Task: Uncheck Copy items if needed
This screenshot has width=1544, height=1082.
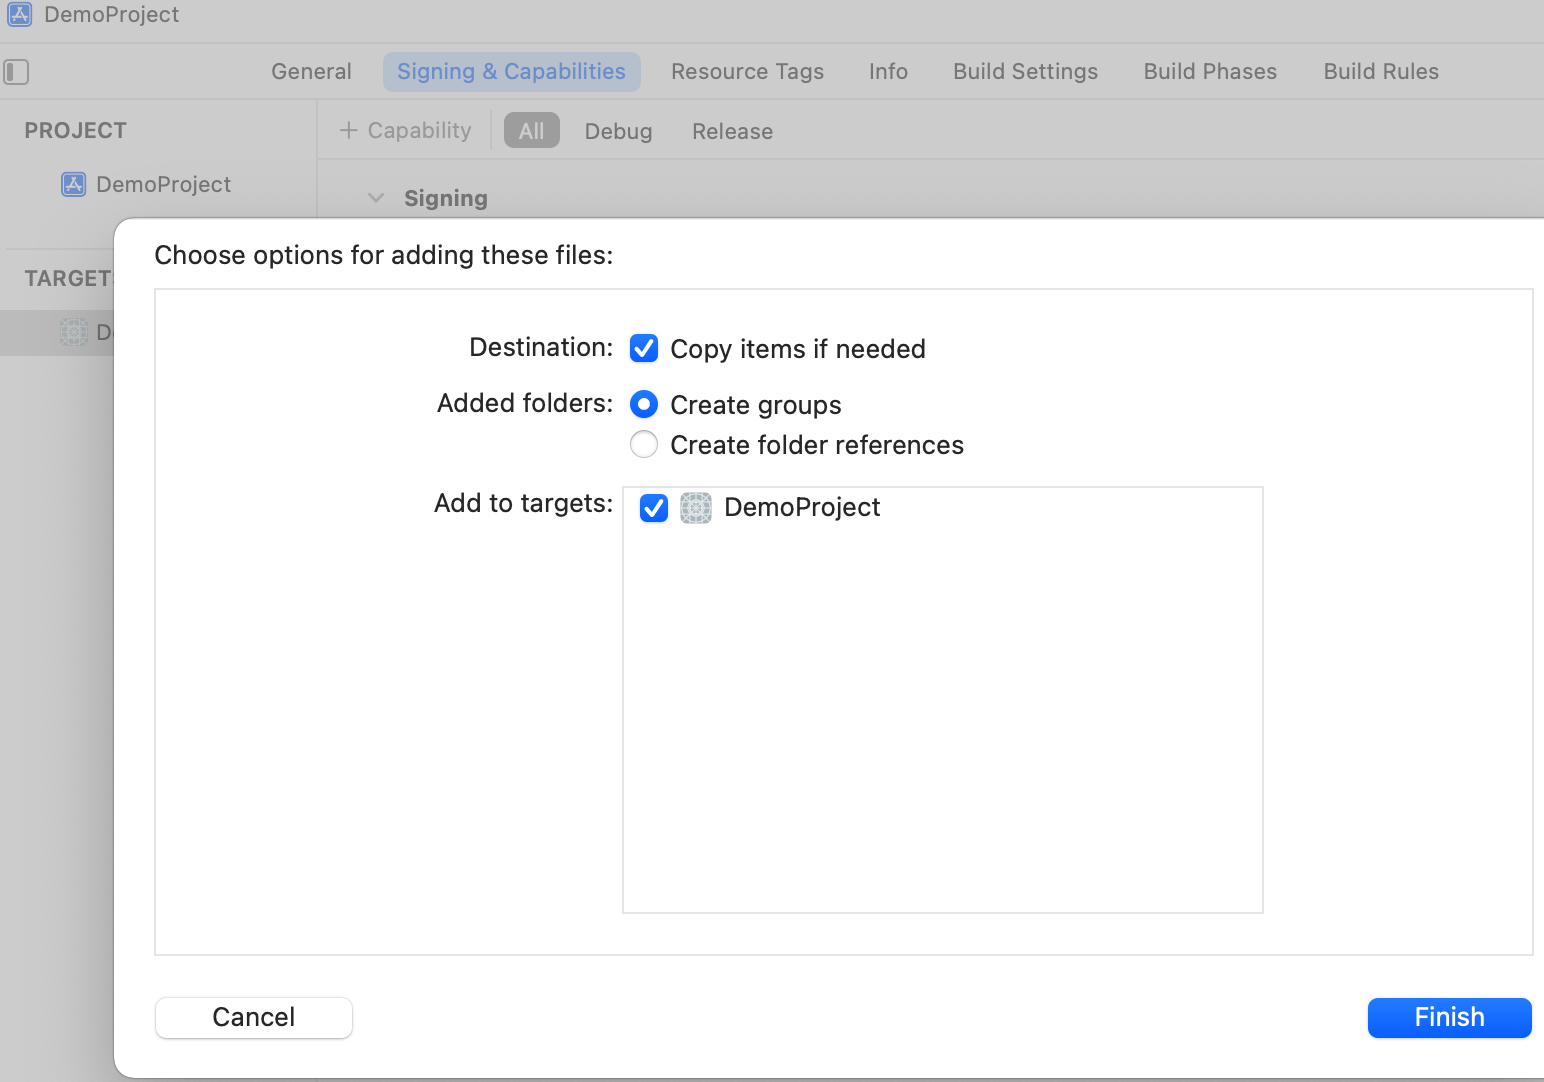Action: pyautogui.click(x=644, y=348)
